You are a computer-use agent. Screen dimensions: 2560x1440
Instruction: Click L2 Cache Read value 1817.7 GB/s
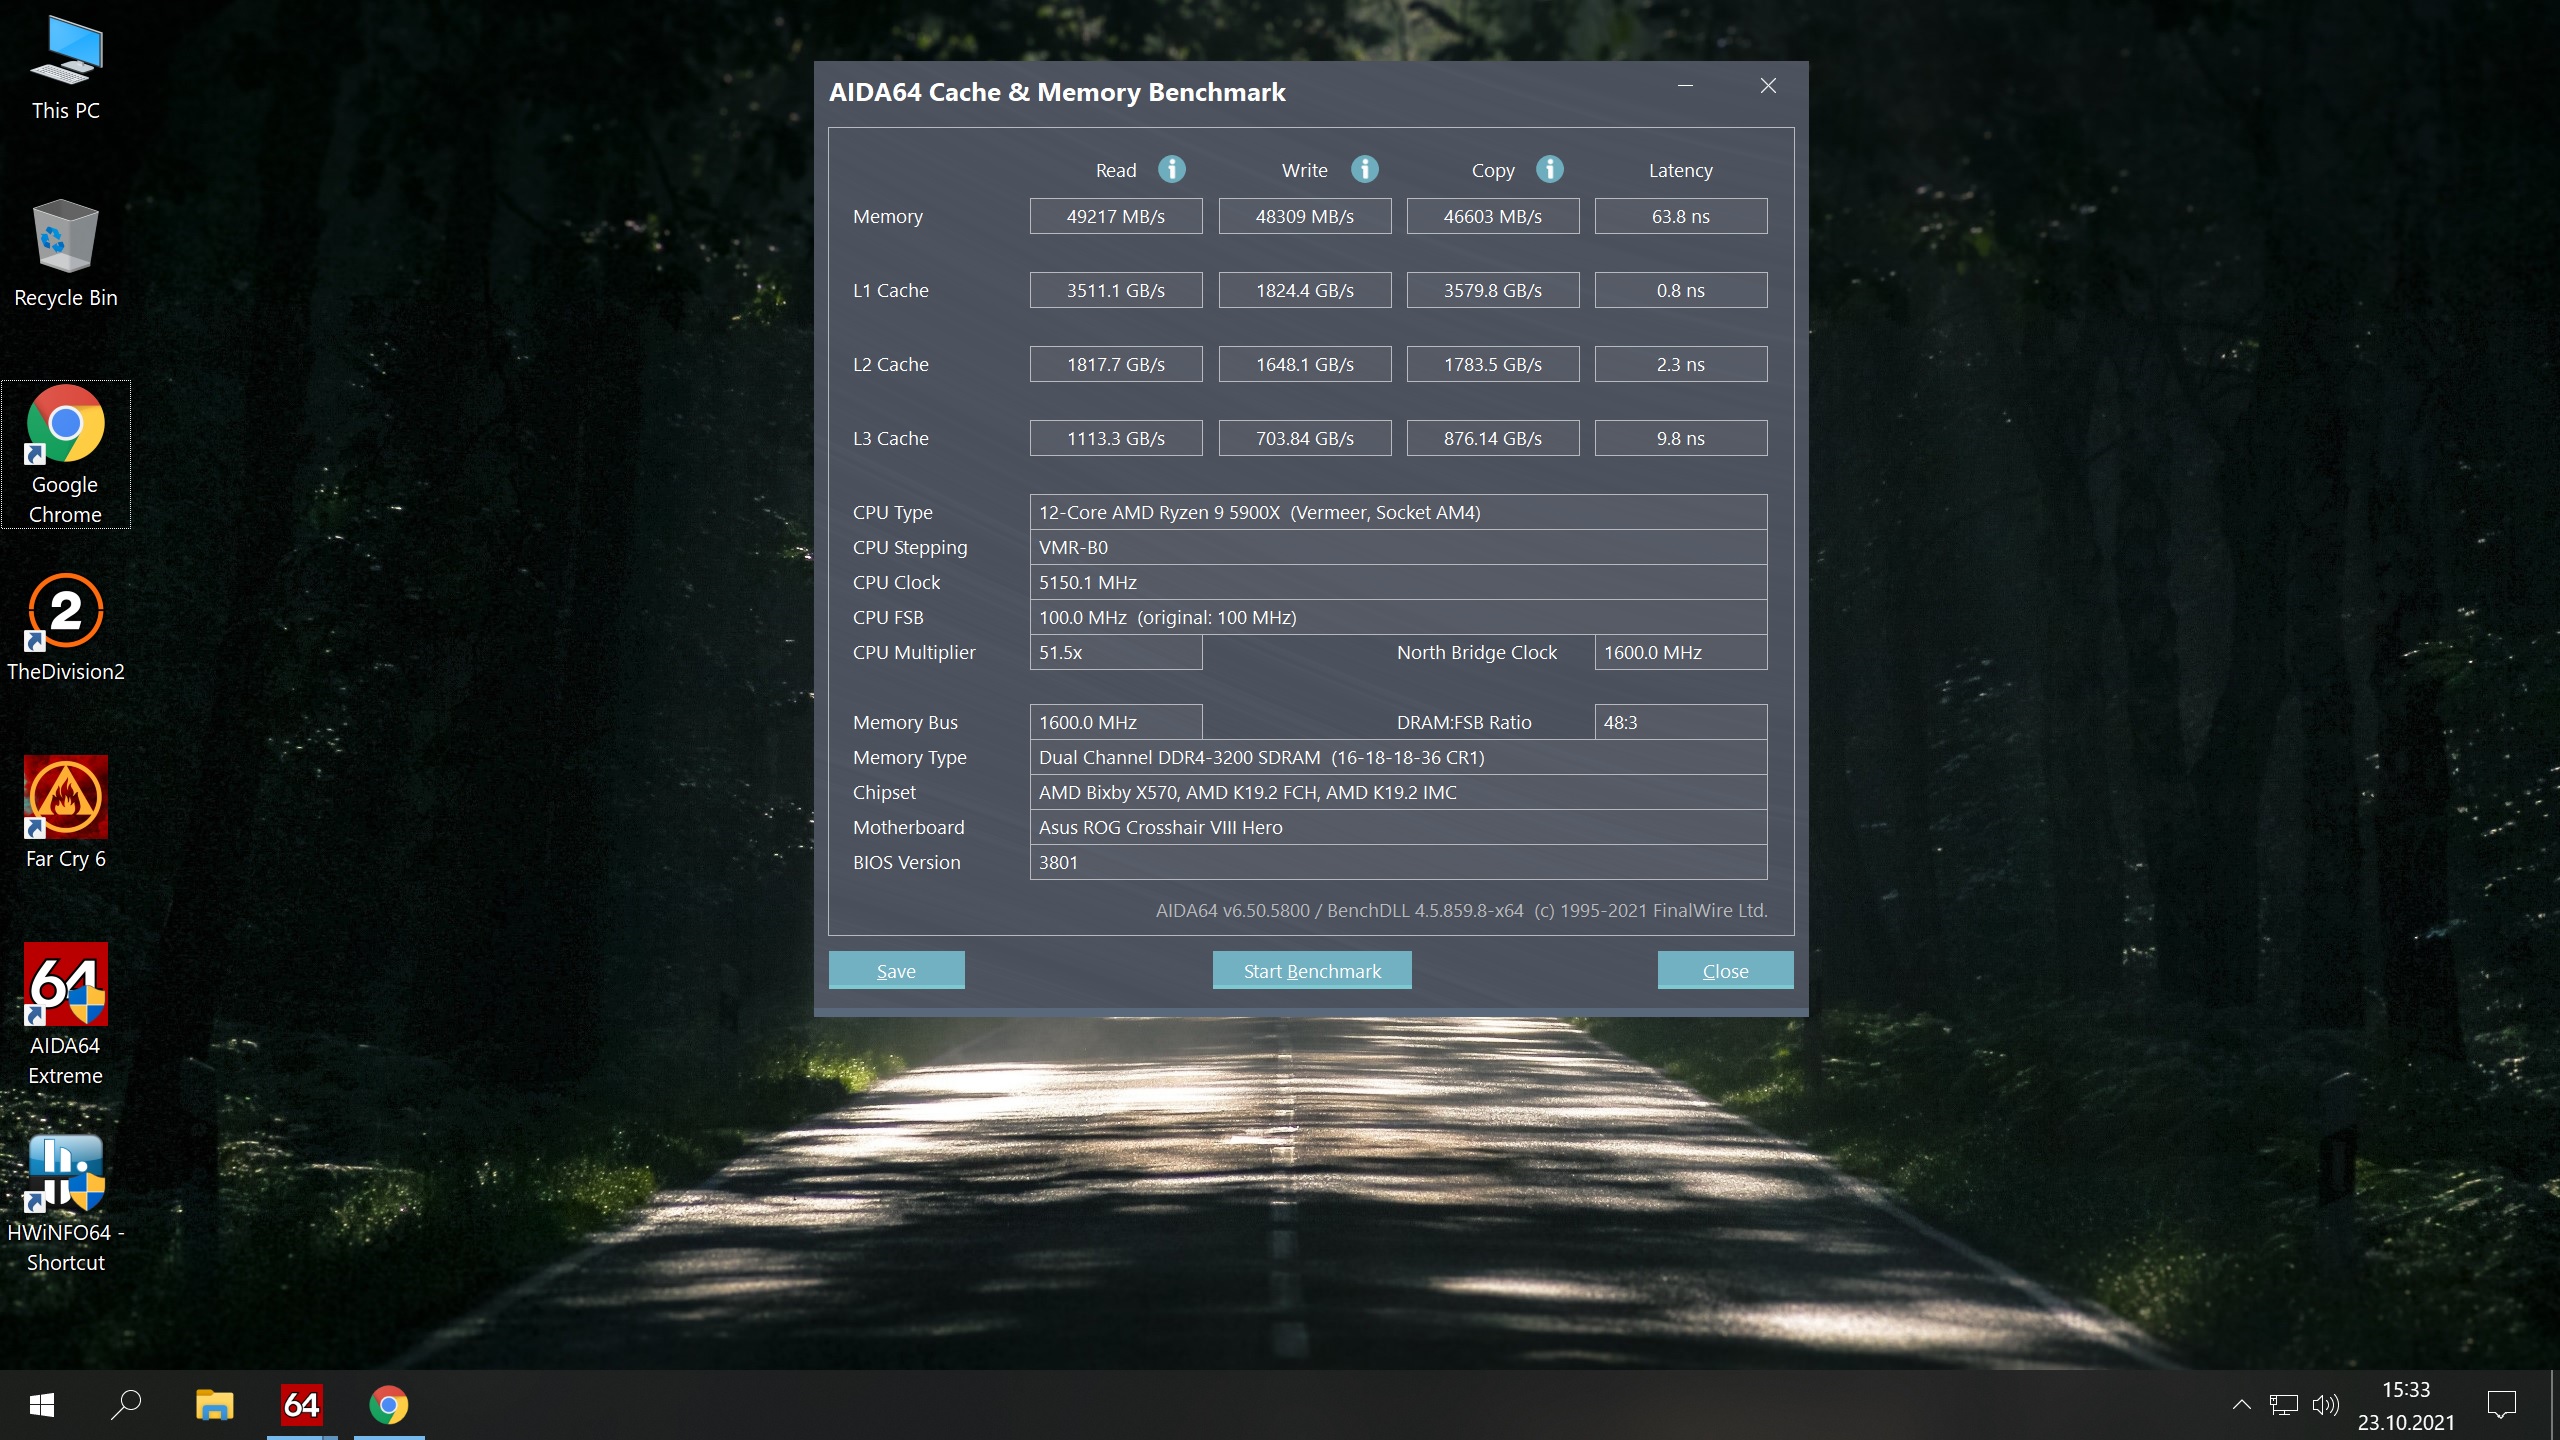tap(1116, 364)
